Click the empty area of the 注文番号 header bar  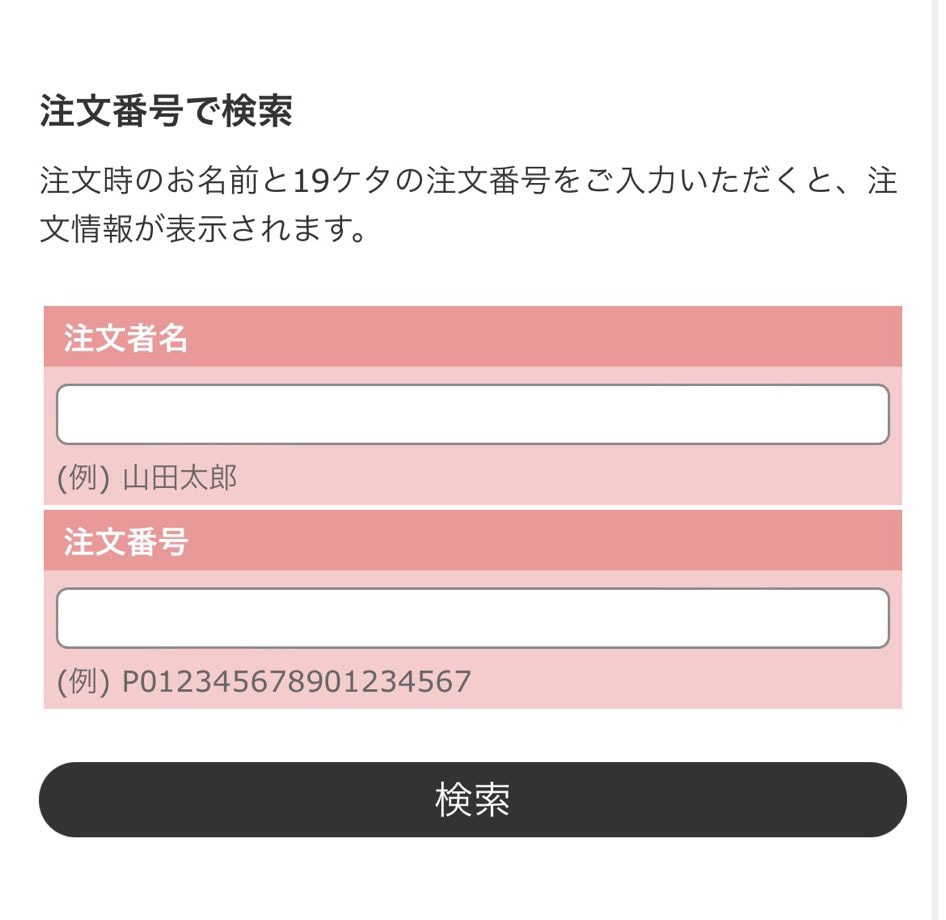click(x=543, y=541)
